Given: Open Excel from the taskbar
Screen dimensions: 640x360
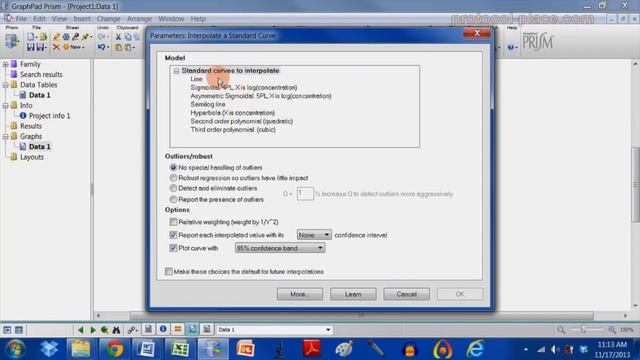Looking at the screenshot, I should point(180,349).
